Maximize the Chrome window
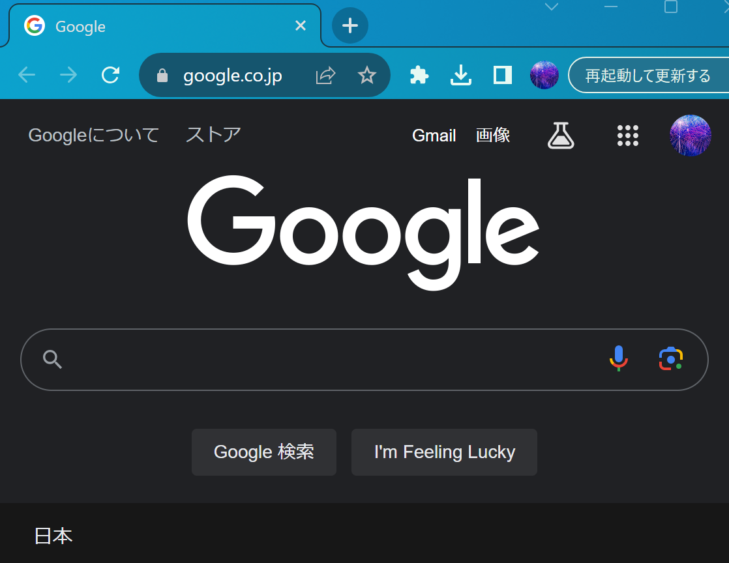Viewport: 729px width, 563px height. pyautogui.click(x=670, y=7)
